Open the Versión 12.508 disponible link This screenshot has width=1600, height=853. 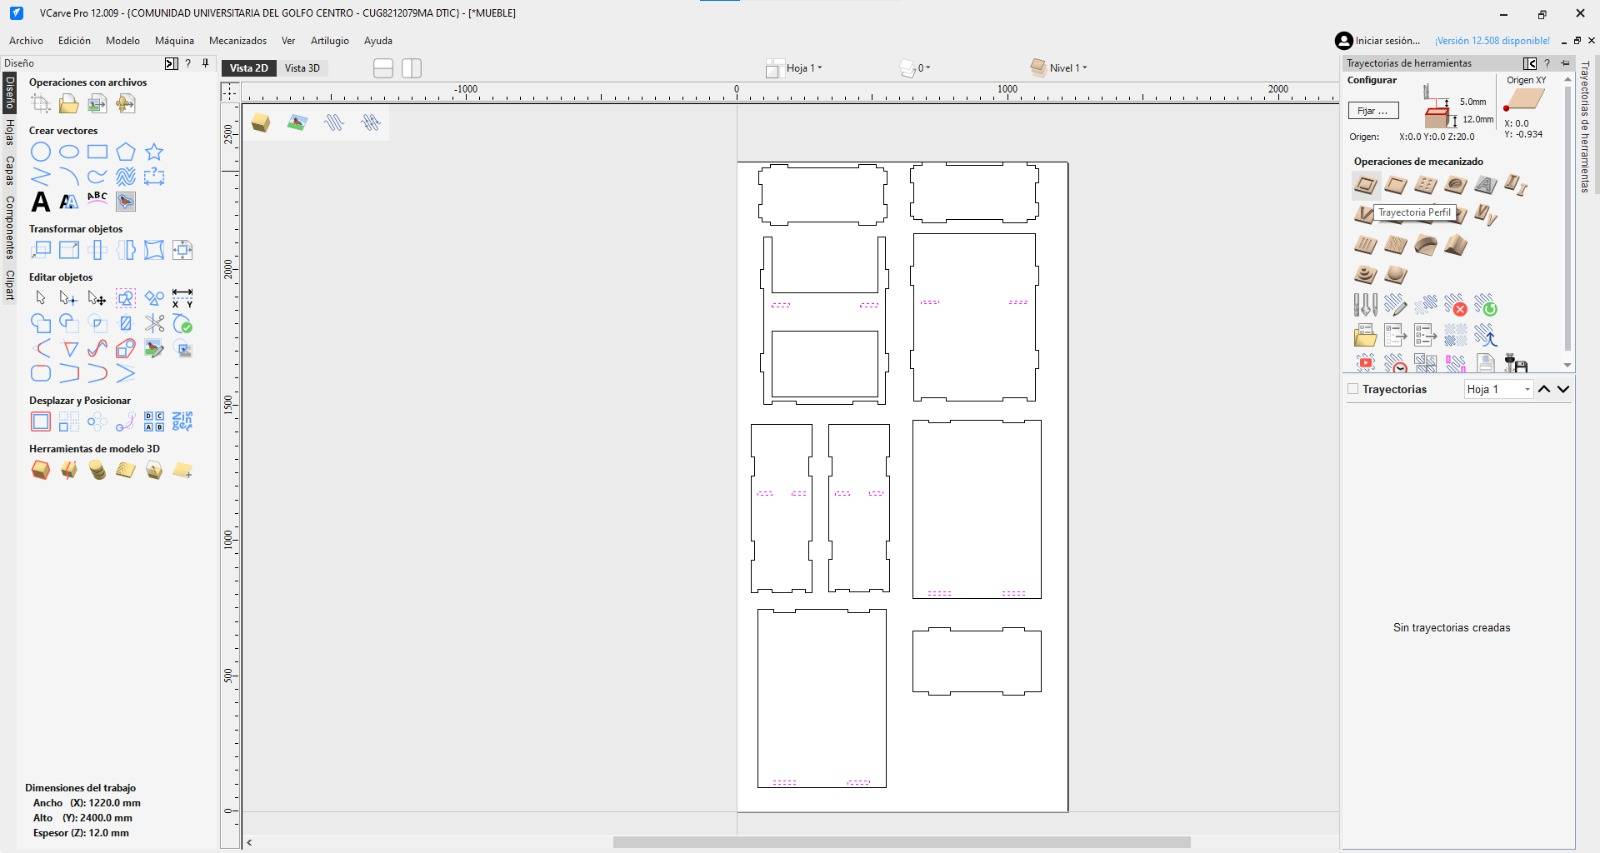tap(1492, 41)
